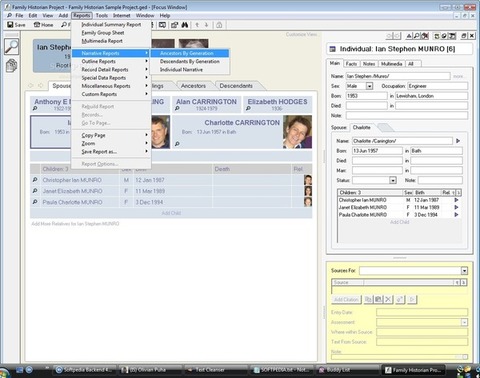Click the delete citation X icon

pyautogui.click(x=388, y=299)
